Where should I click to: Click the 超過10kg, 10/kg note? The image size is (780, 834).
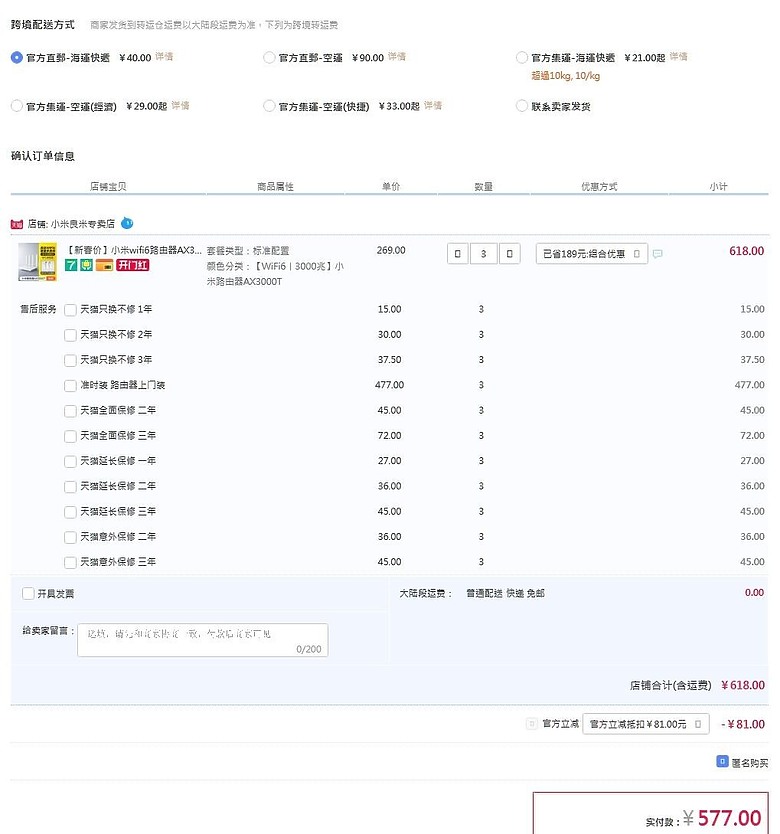pyautogui.click(x=566, y=76)
